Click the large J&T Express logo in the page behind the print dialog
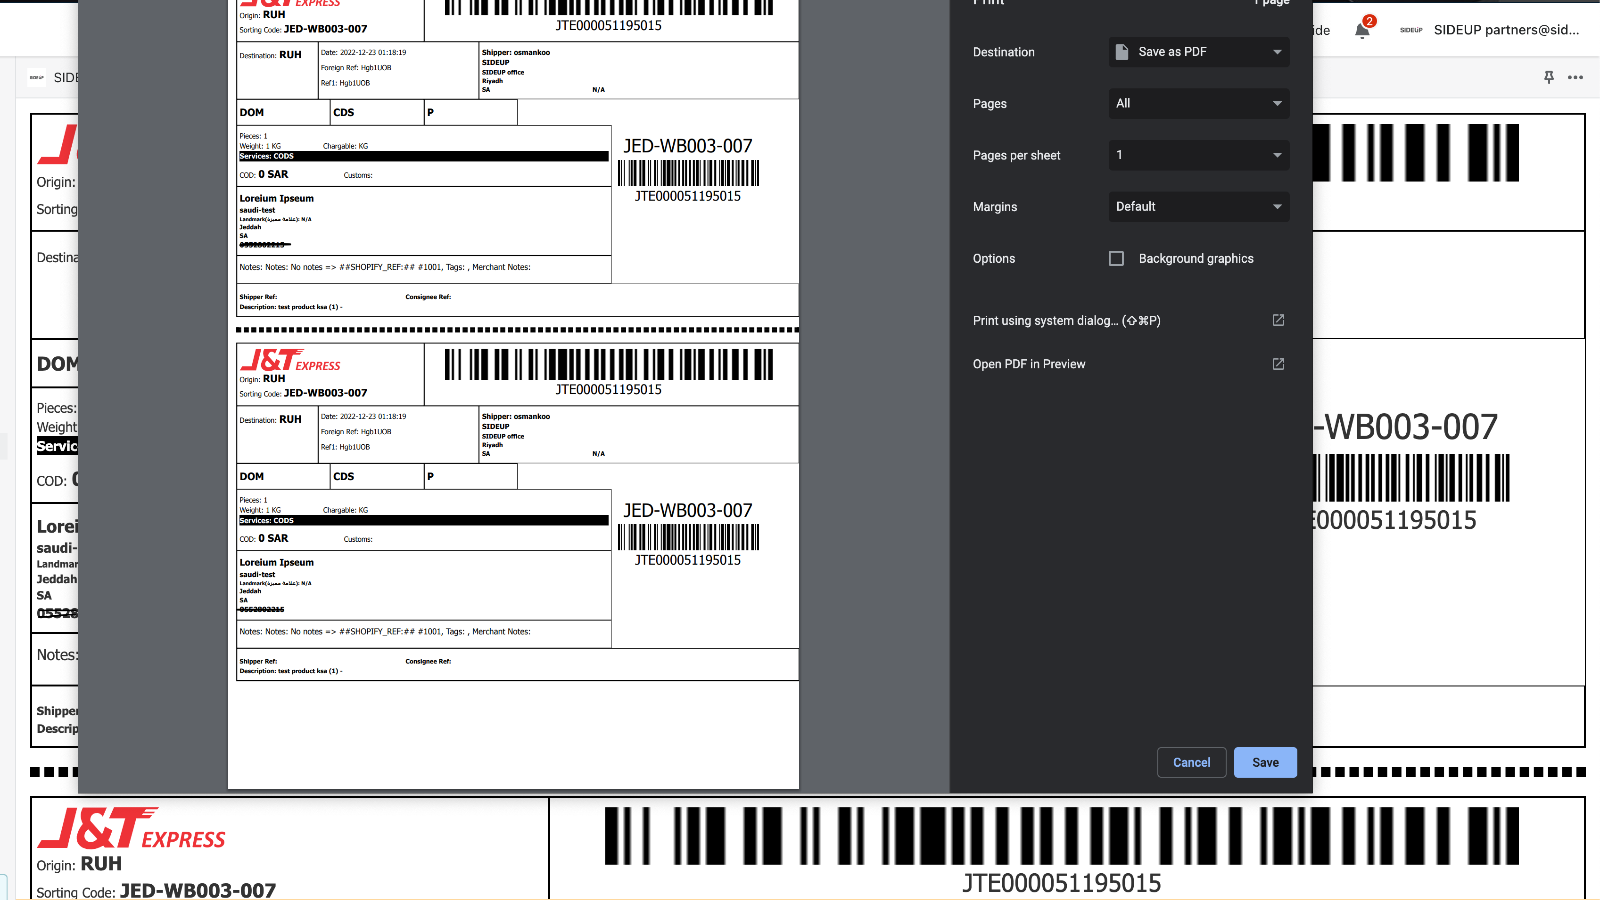This screenshot has height=900, width=1600. [x=131, y=829]
